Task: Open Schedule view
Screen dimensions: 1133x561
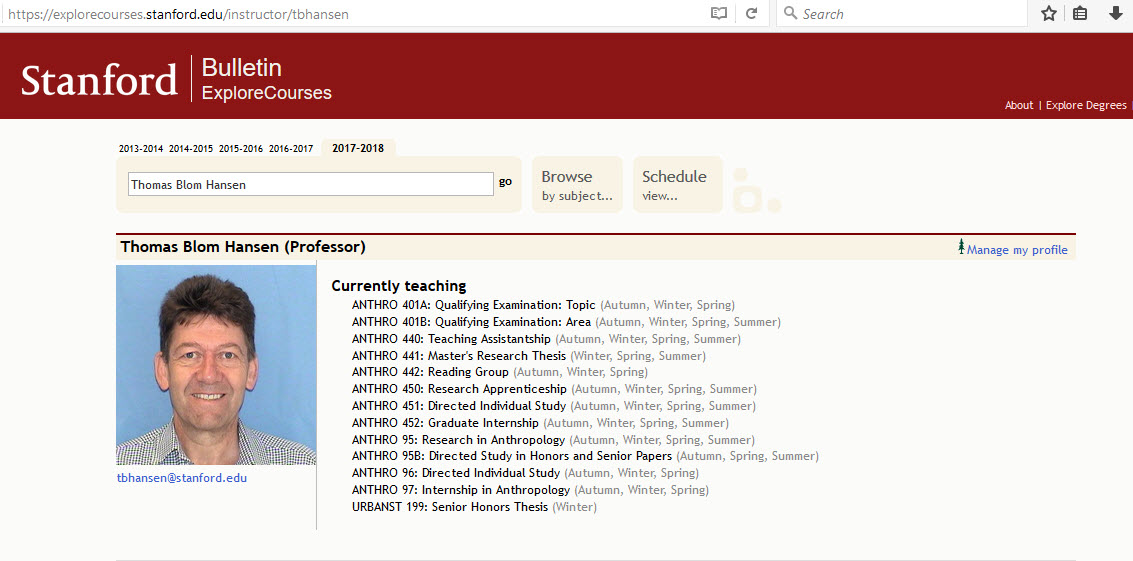Action: pos(677,185)
